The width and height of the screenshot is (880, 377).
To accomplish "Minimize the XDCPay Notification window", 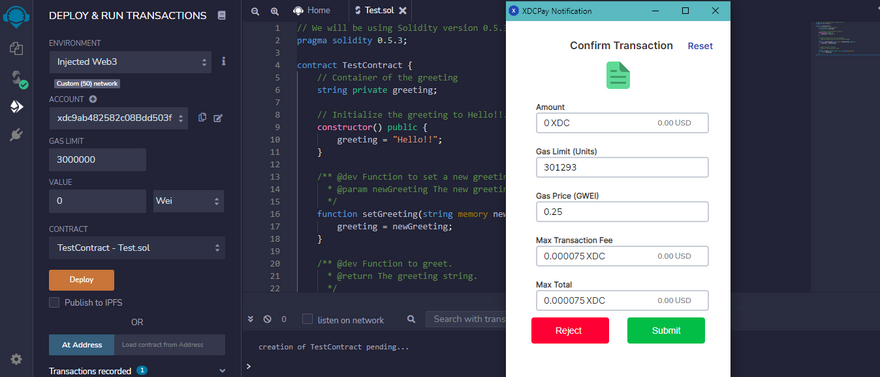I will (x=656, y=11).
